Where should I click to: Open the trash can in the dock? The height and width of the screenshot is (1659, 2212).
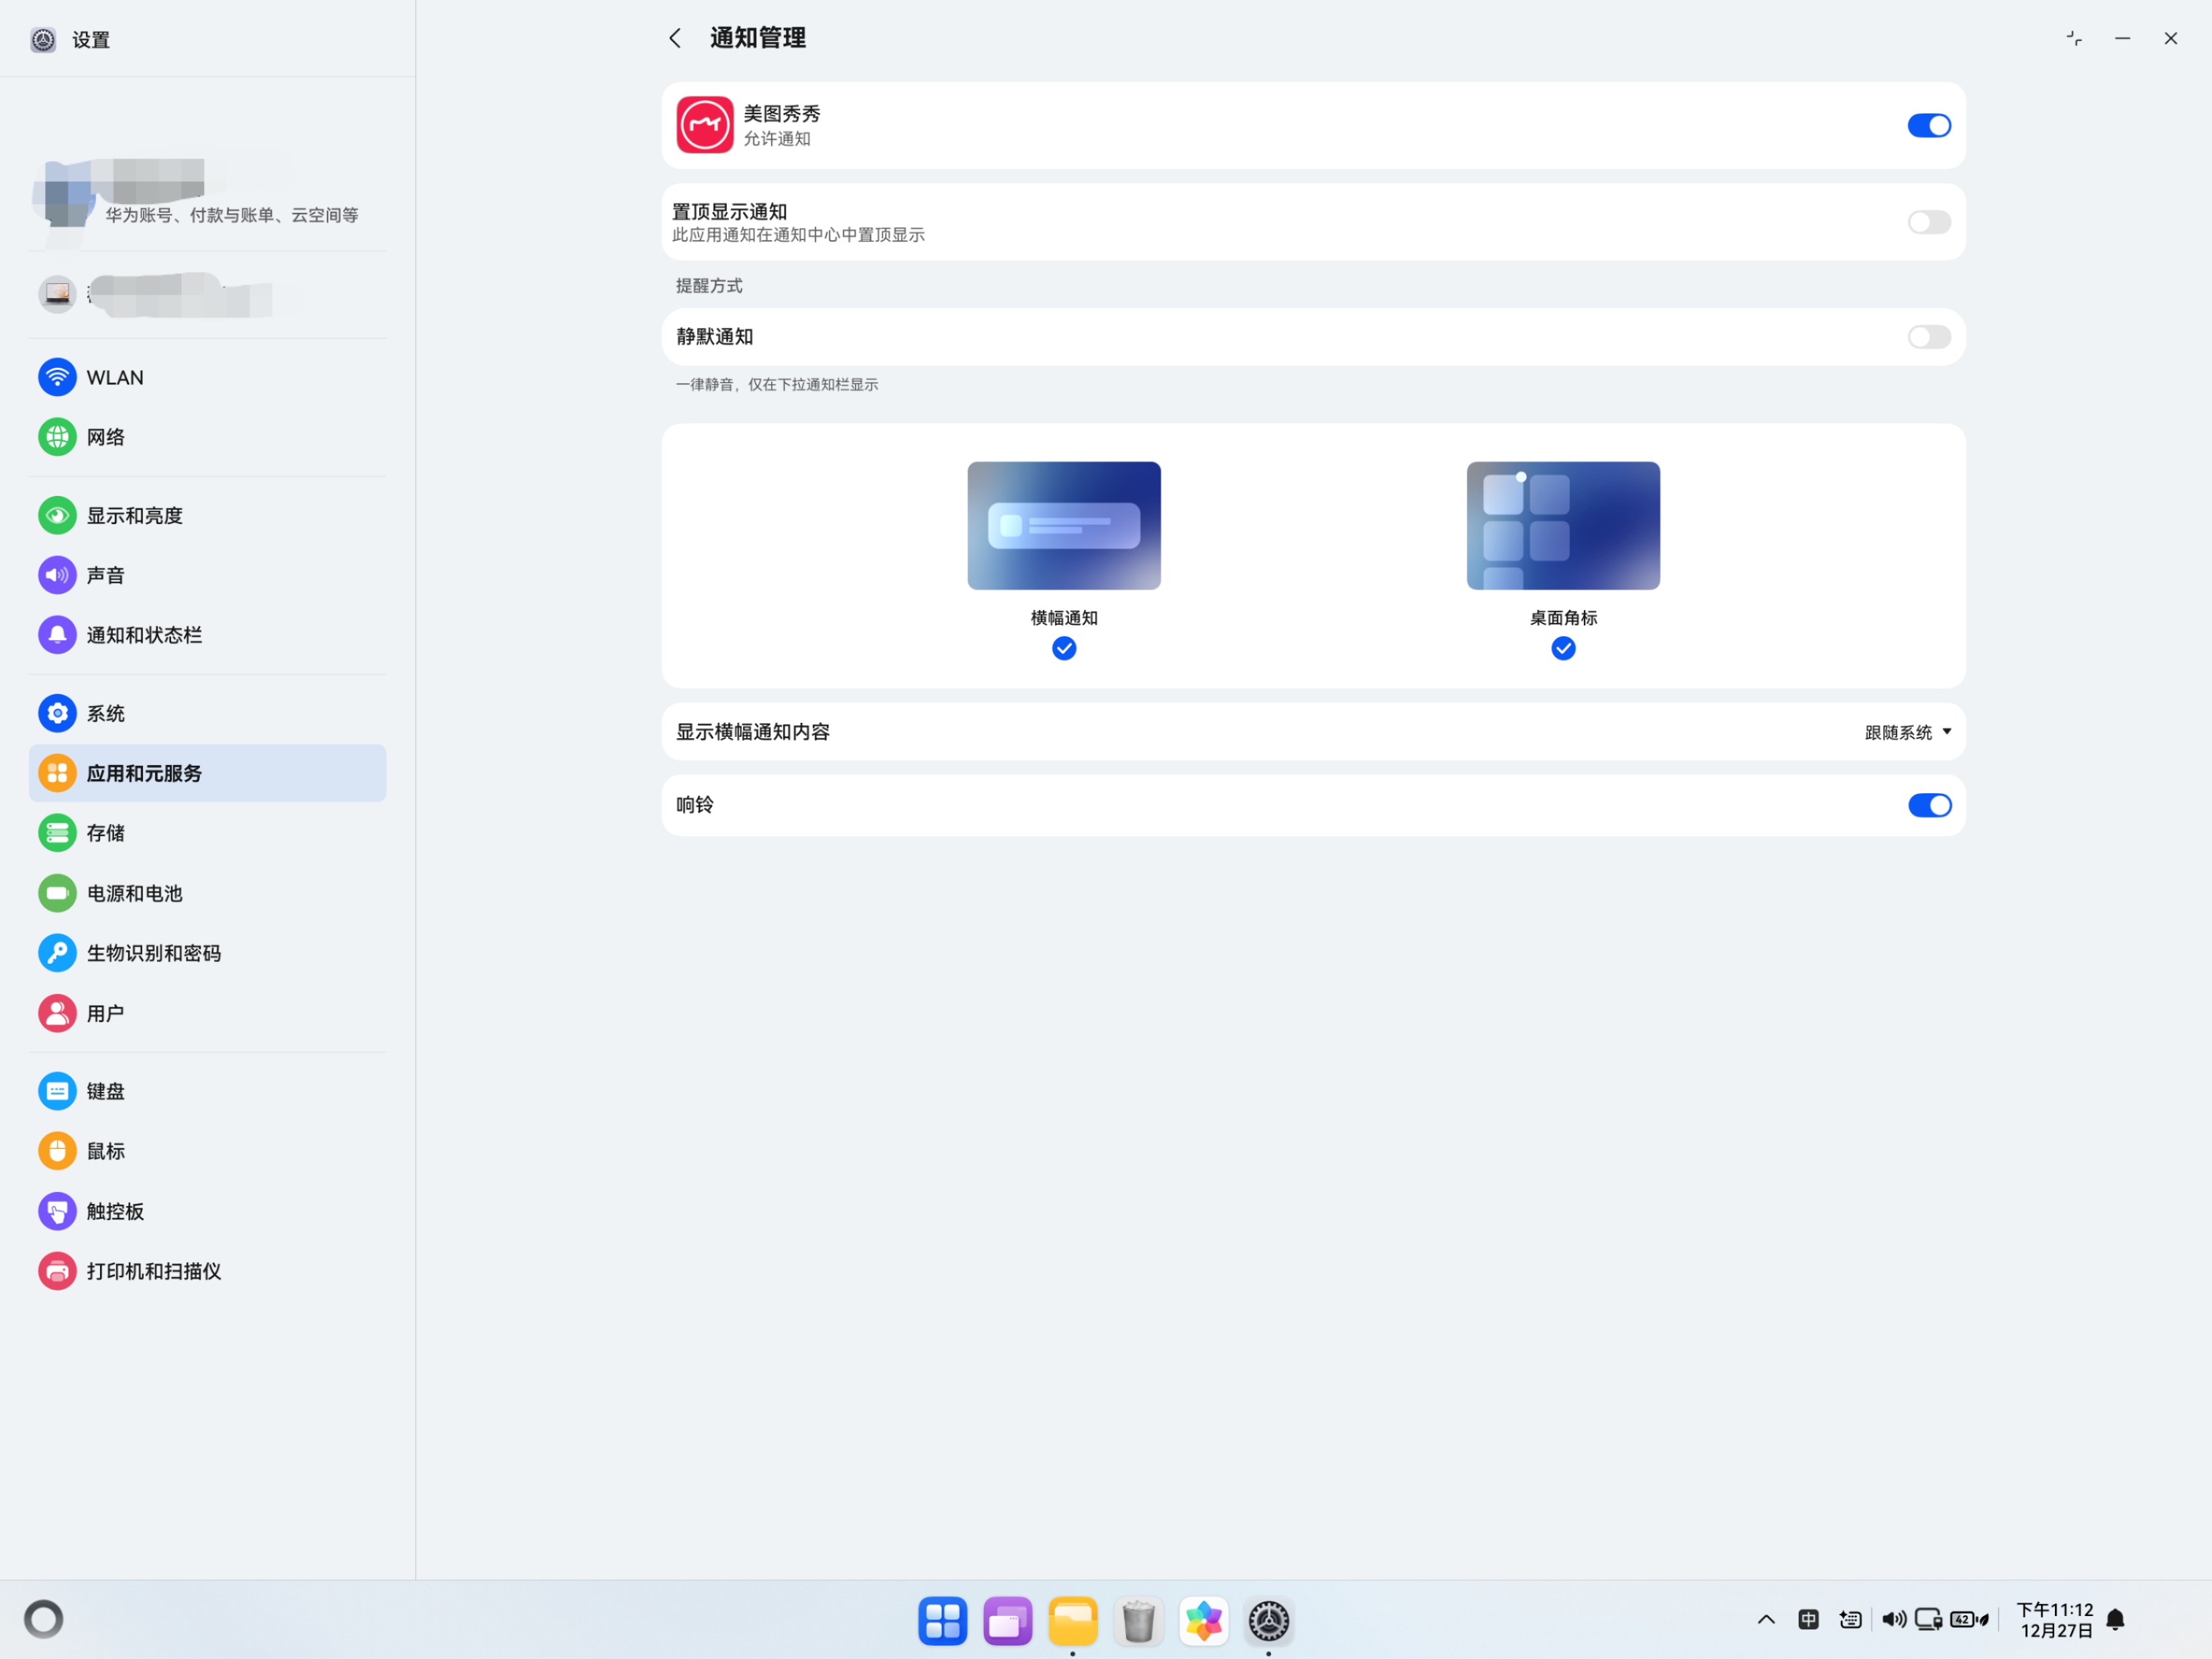(1137, 1620)
